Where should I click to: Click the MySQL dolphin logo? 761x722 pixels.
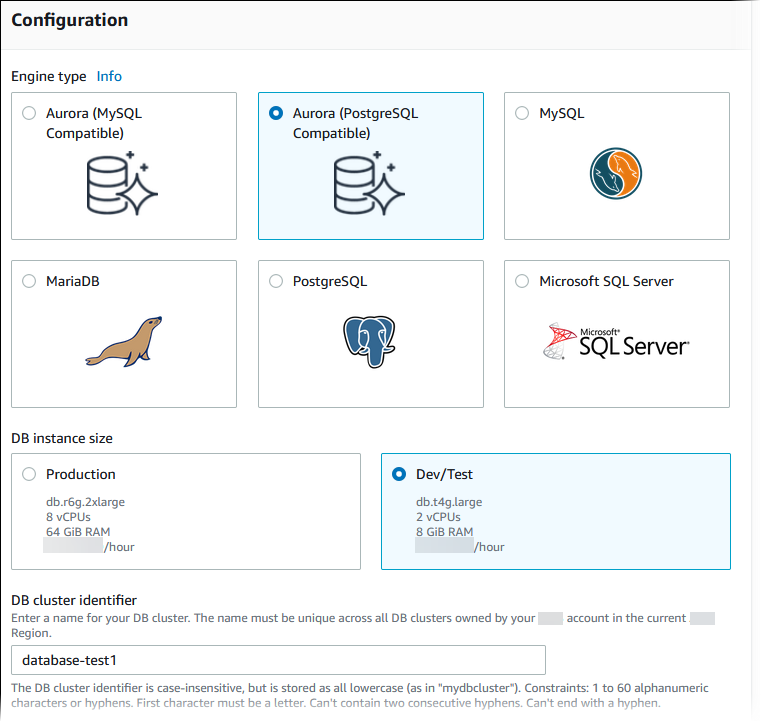[x=616, y=172]
